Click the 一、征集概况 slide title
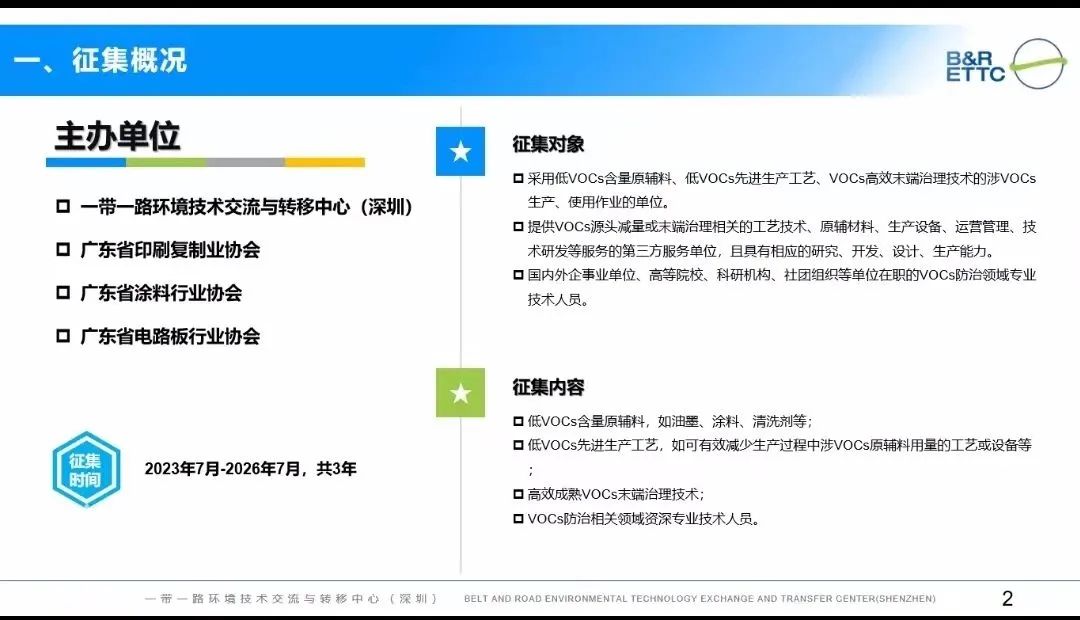 coord(100,60)
